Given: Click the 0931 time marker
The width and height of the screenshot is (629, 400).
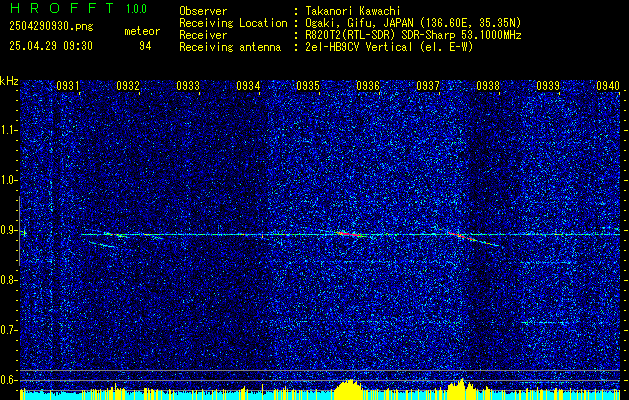Looking at the screenshot, I should click(x=67, y=86).
